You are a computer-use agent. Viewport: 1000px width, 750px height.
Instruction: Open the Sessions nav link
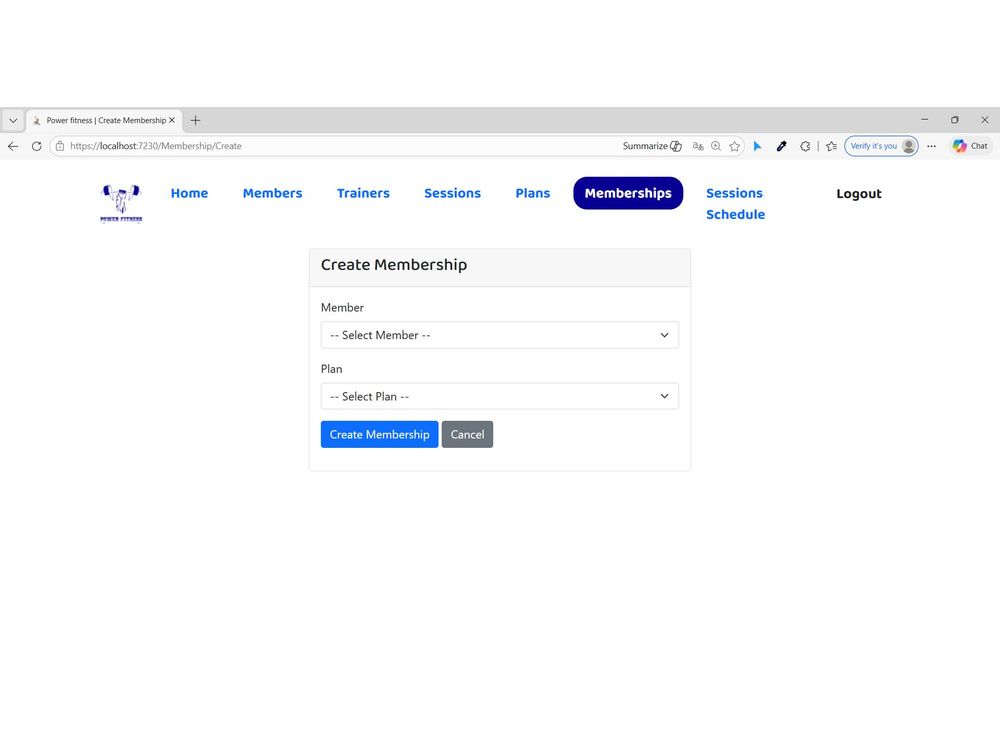pyautogui.click(x=453, y=193)
